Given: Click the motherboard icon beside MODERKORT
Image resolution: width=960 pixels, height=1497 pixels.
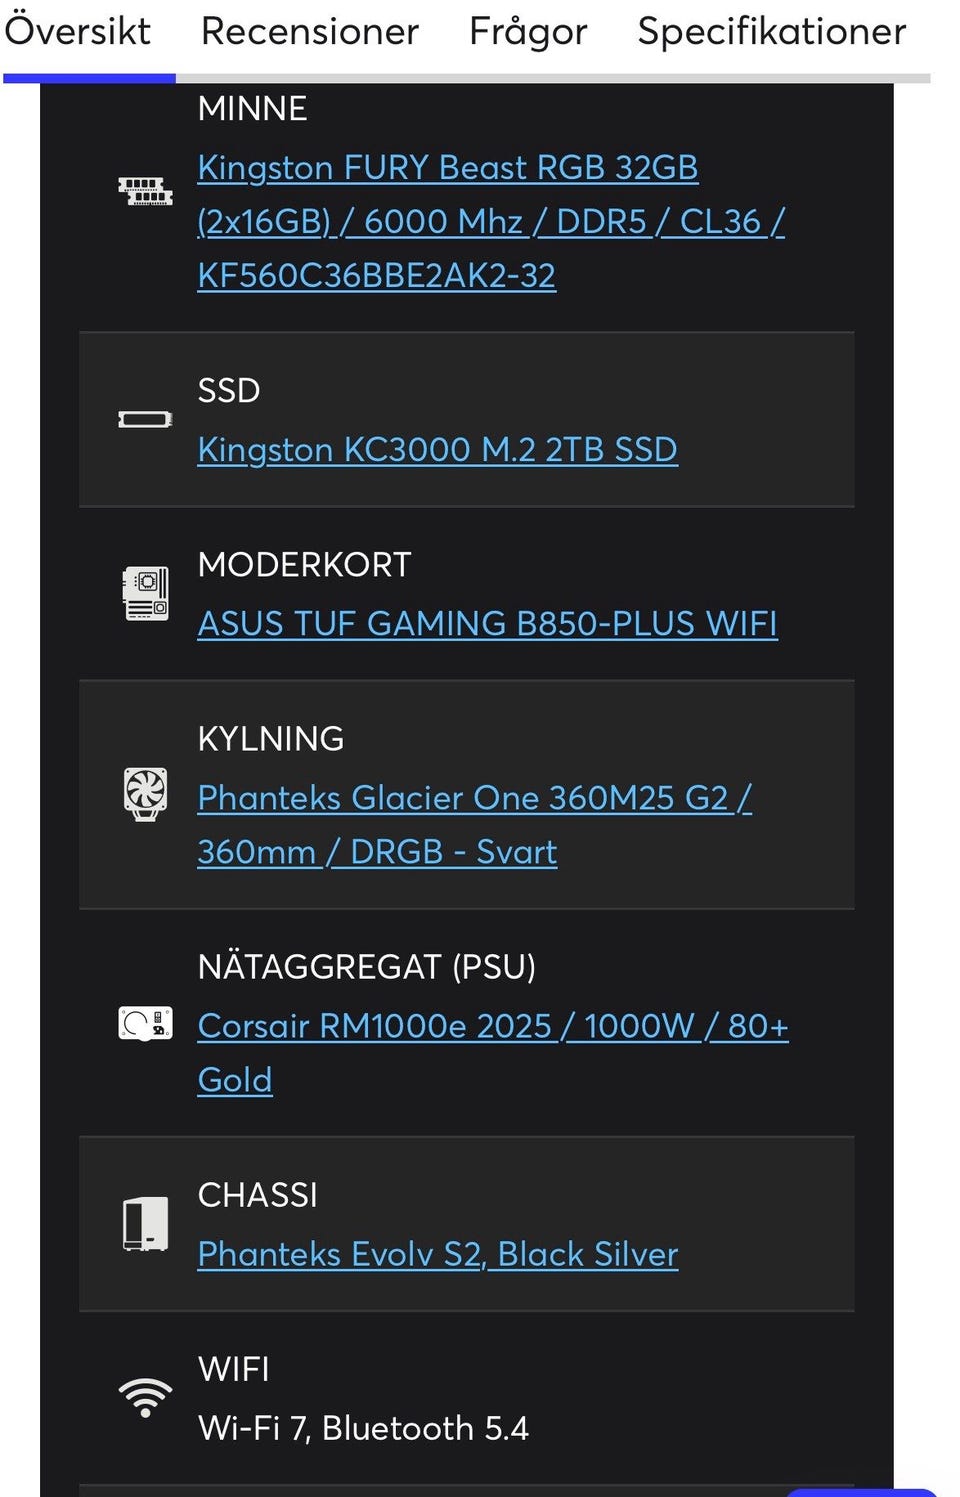Looking at the screenshot, I should point(145,594).
